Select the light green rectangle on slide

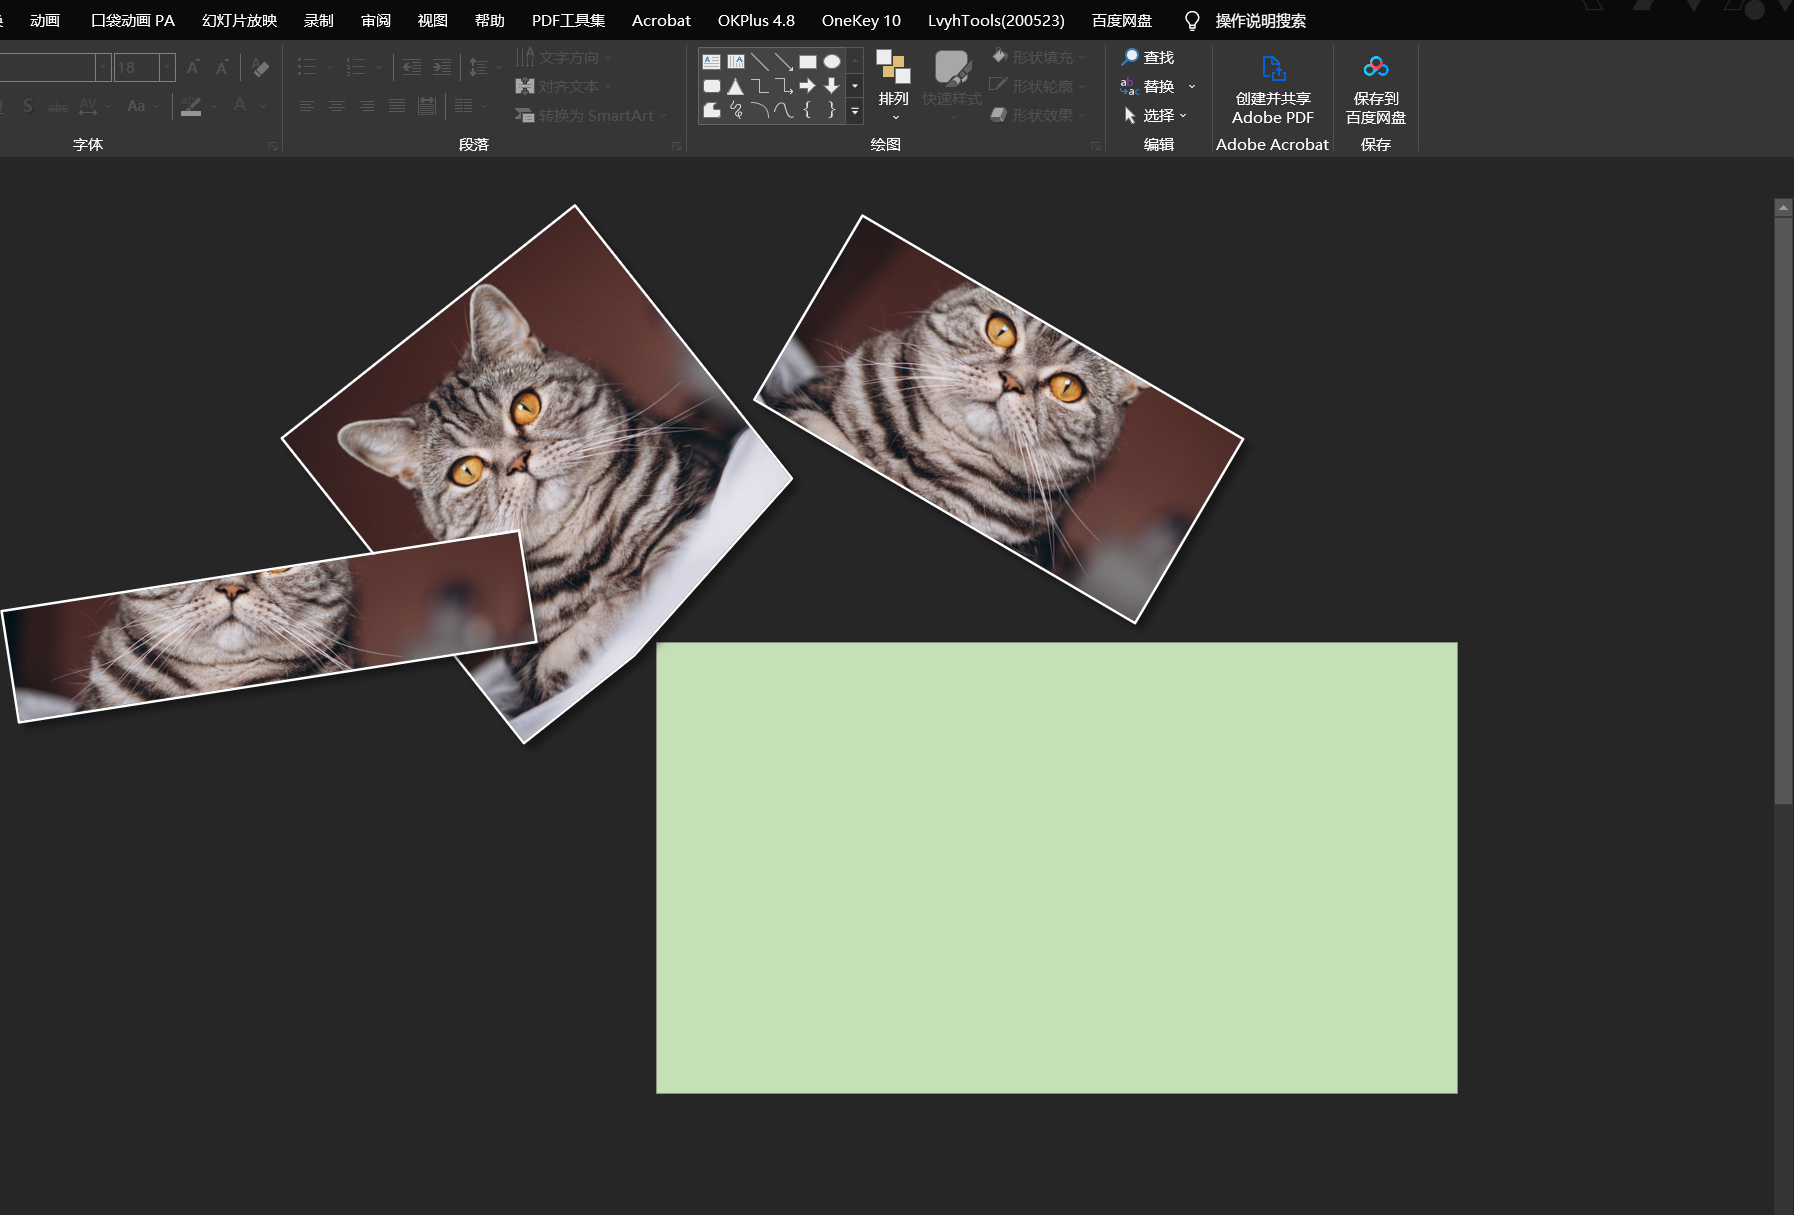(x=1057, y=868)
